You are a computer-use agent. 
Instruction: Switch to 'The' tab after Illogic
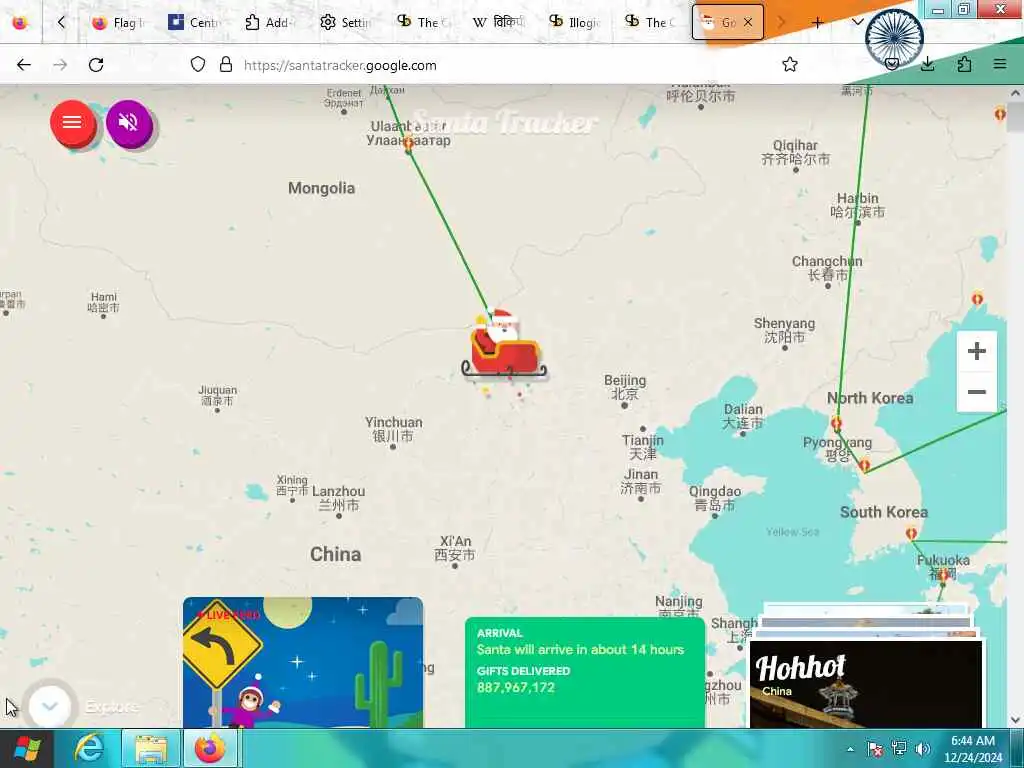coord(650,23)
